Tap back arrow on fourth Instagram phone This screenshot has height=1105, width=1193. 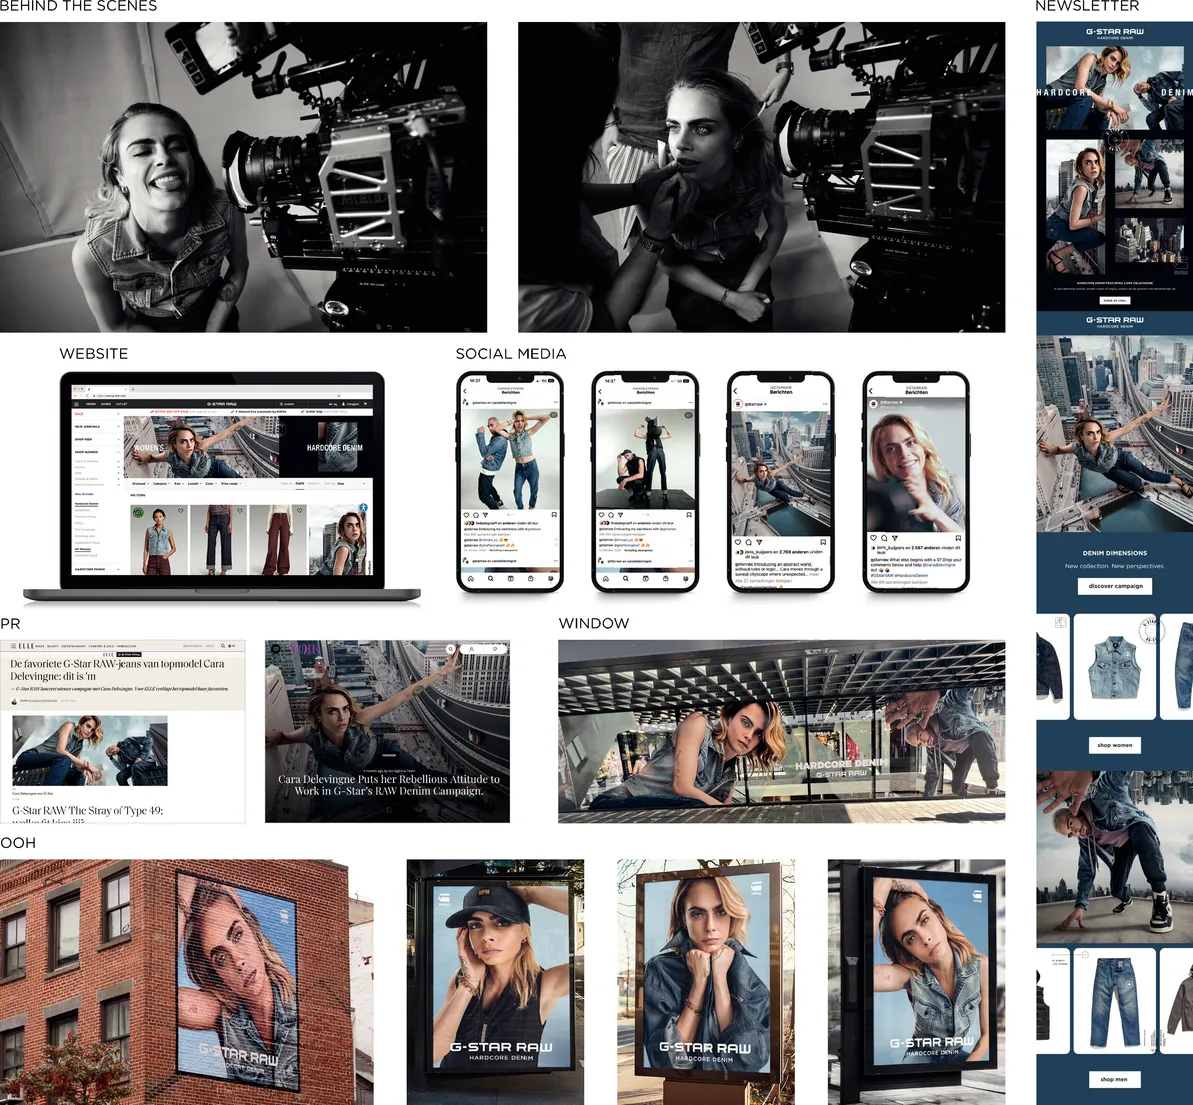point(871,391)
